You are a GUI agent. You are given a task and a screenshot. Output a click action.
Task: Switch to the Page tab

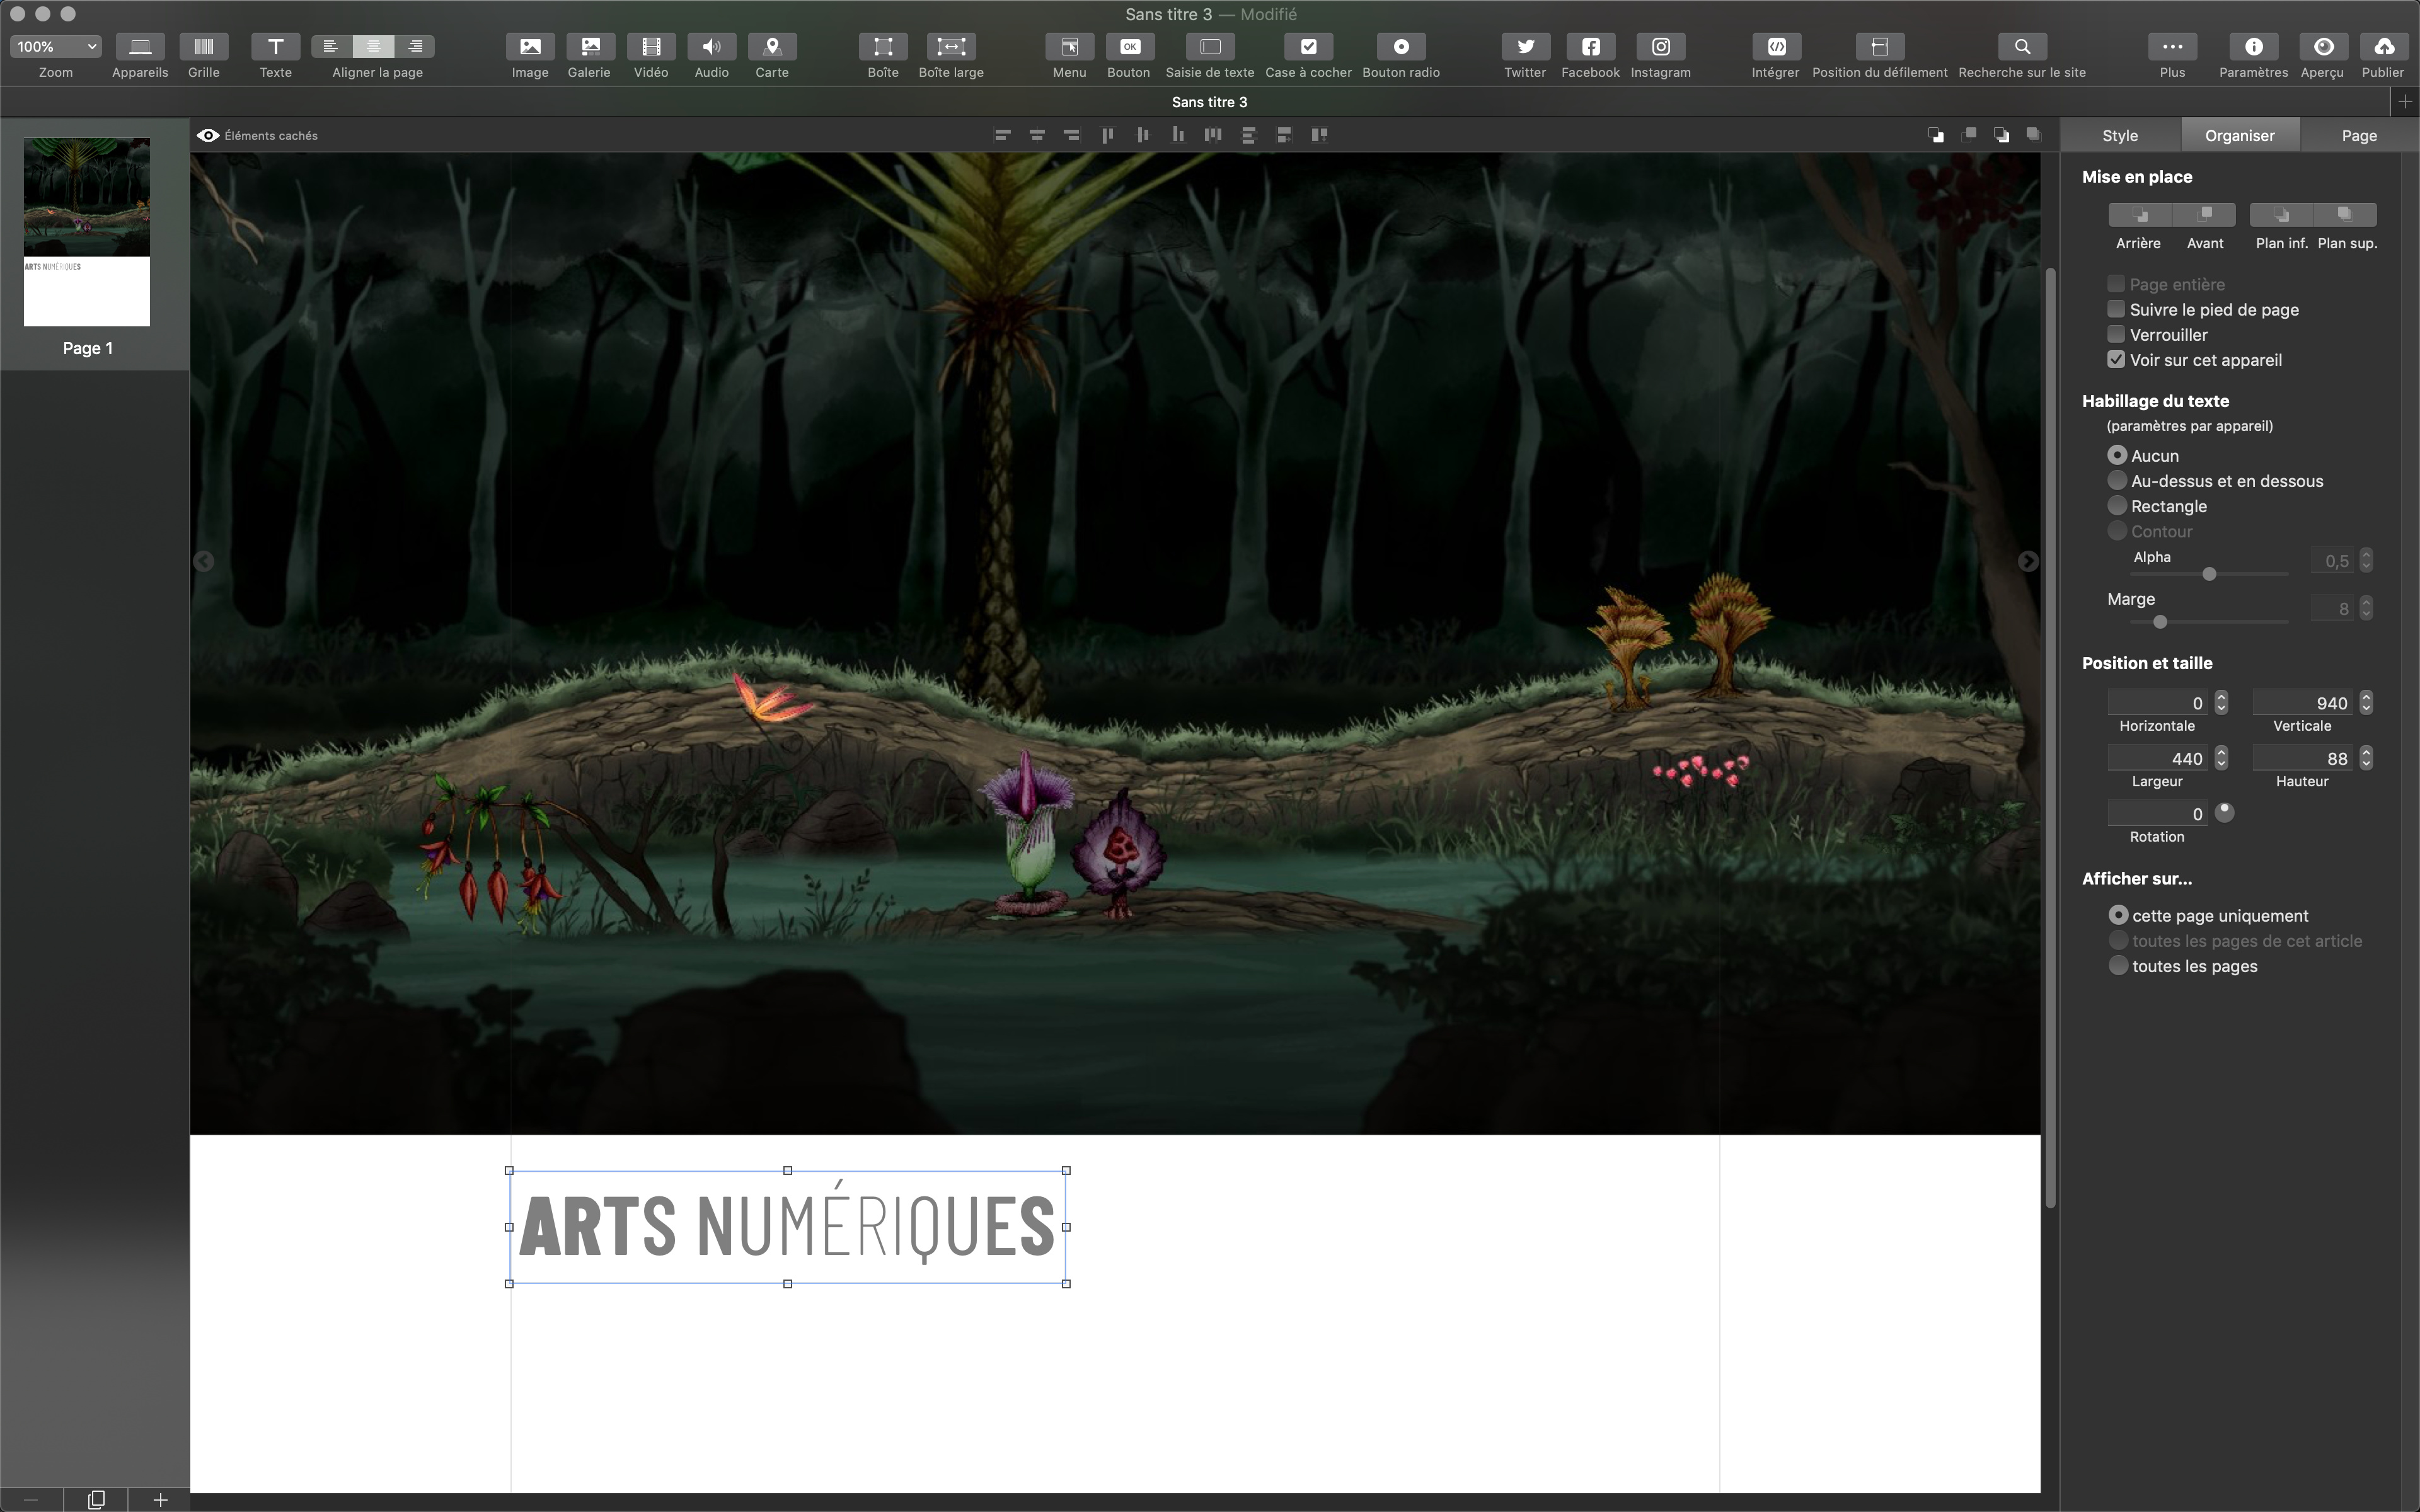point(2358,136)
